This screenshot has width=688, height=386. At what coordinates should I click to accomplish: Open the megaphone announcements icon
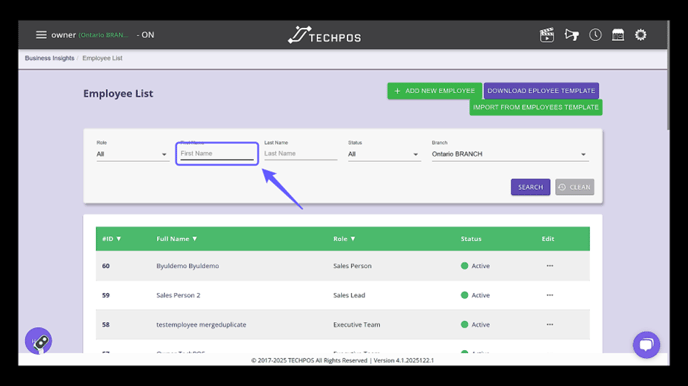pos(571,35)
